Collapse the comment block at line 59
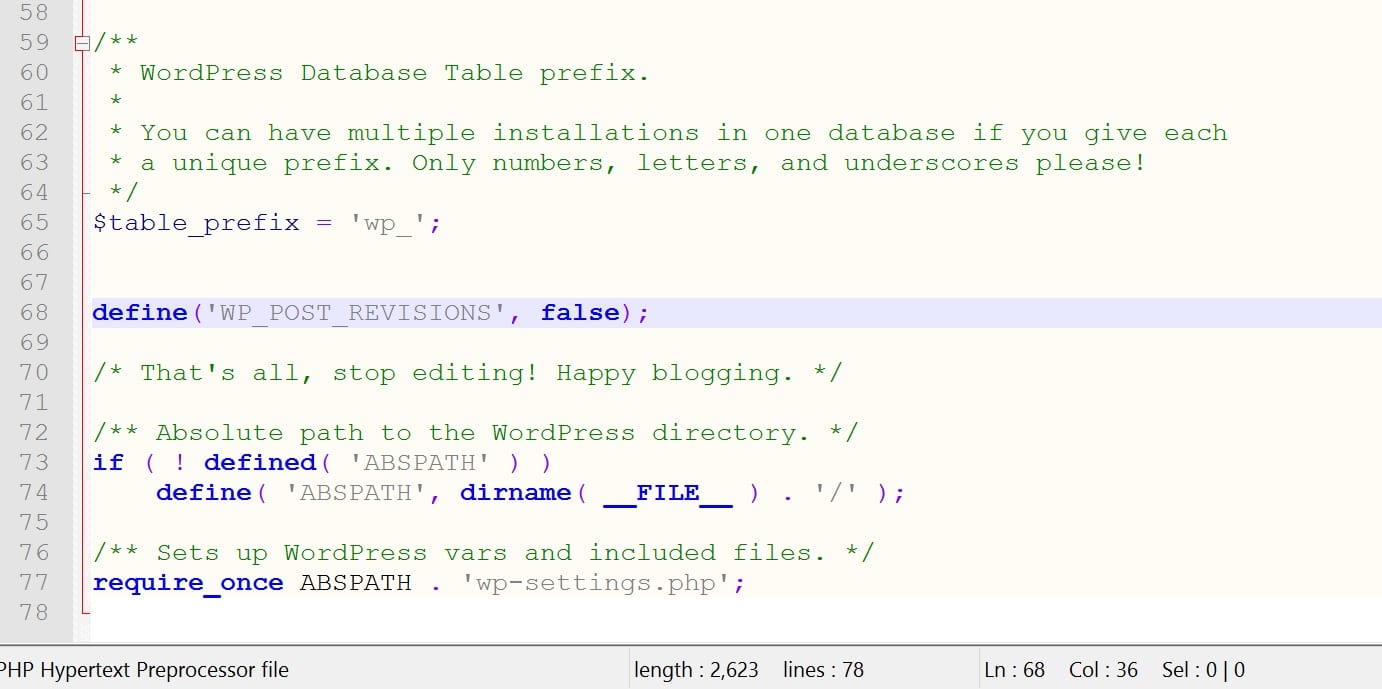 click(x=80, y=42)
